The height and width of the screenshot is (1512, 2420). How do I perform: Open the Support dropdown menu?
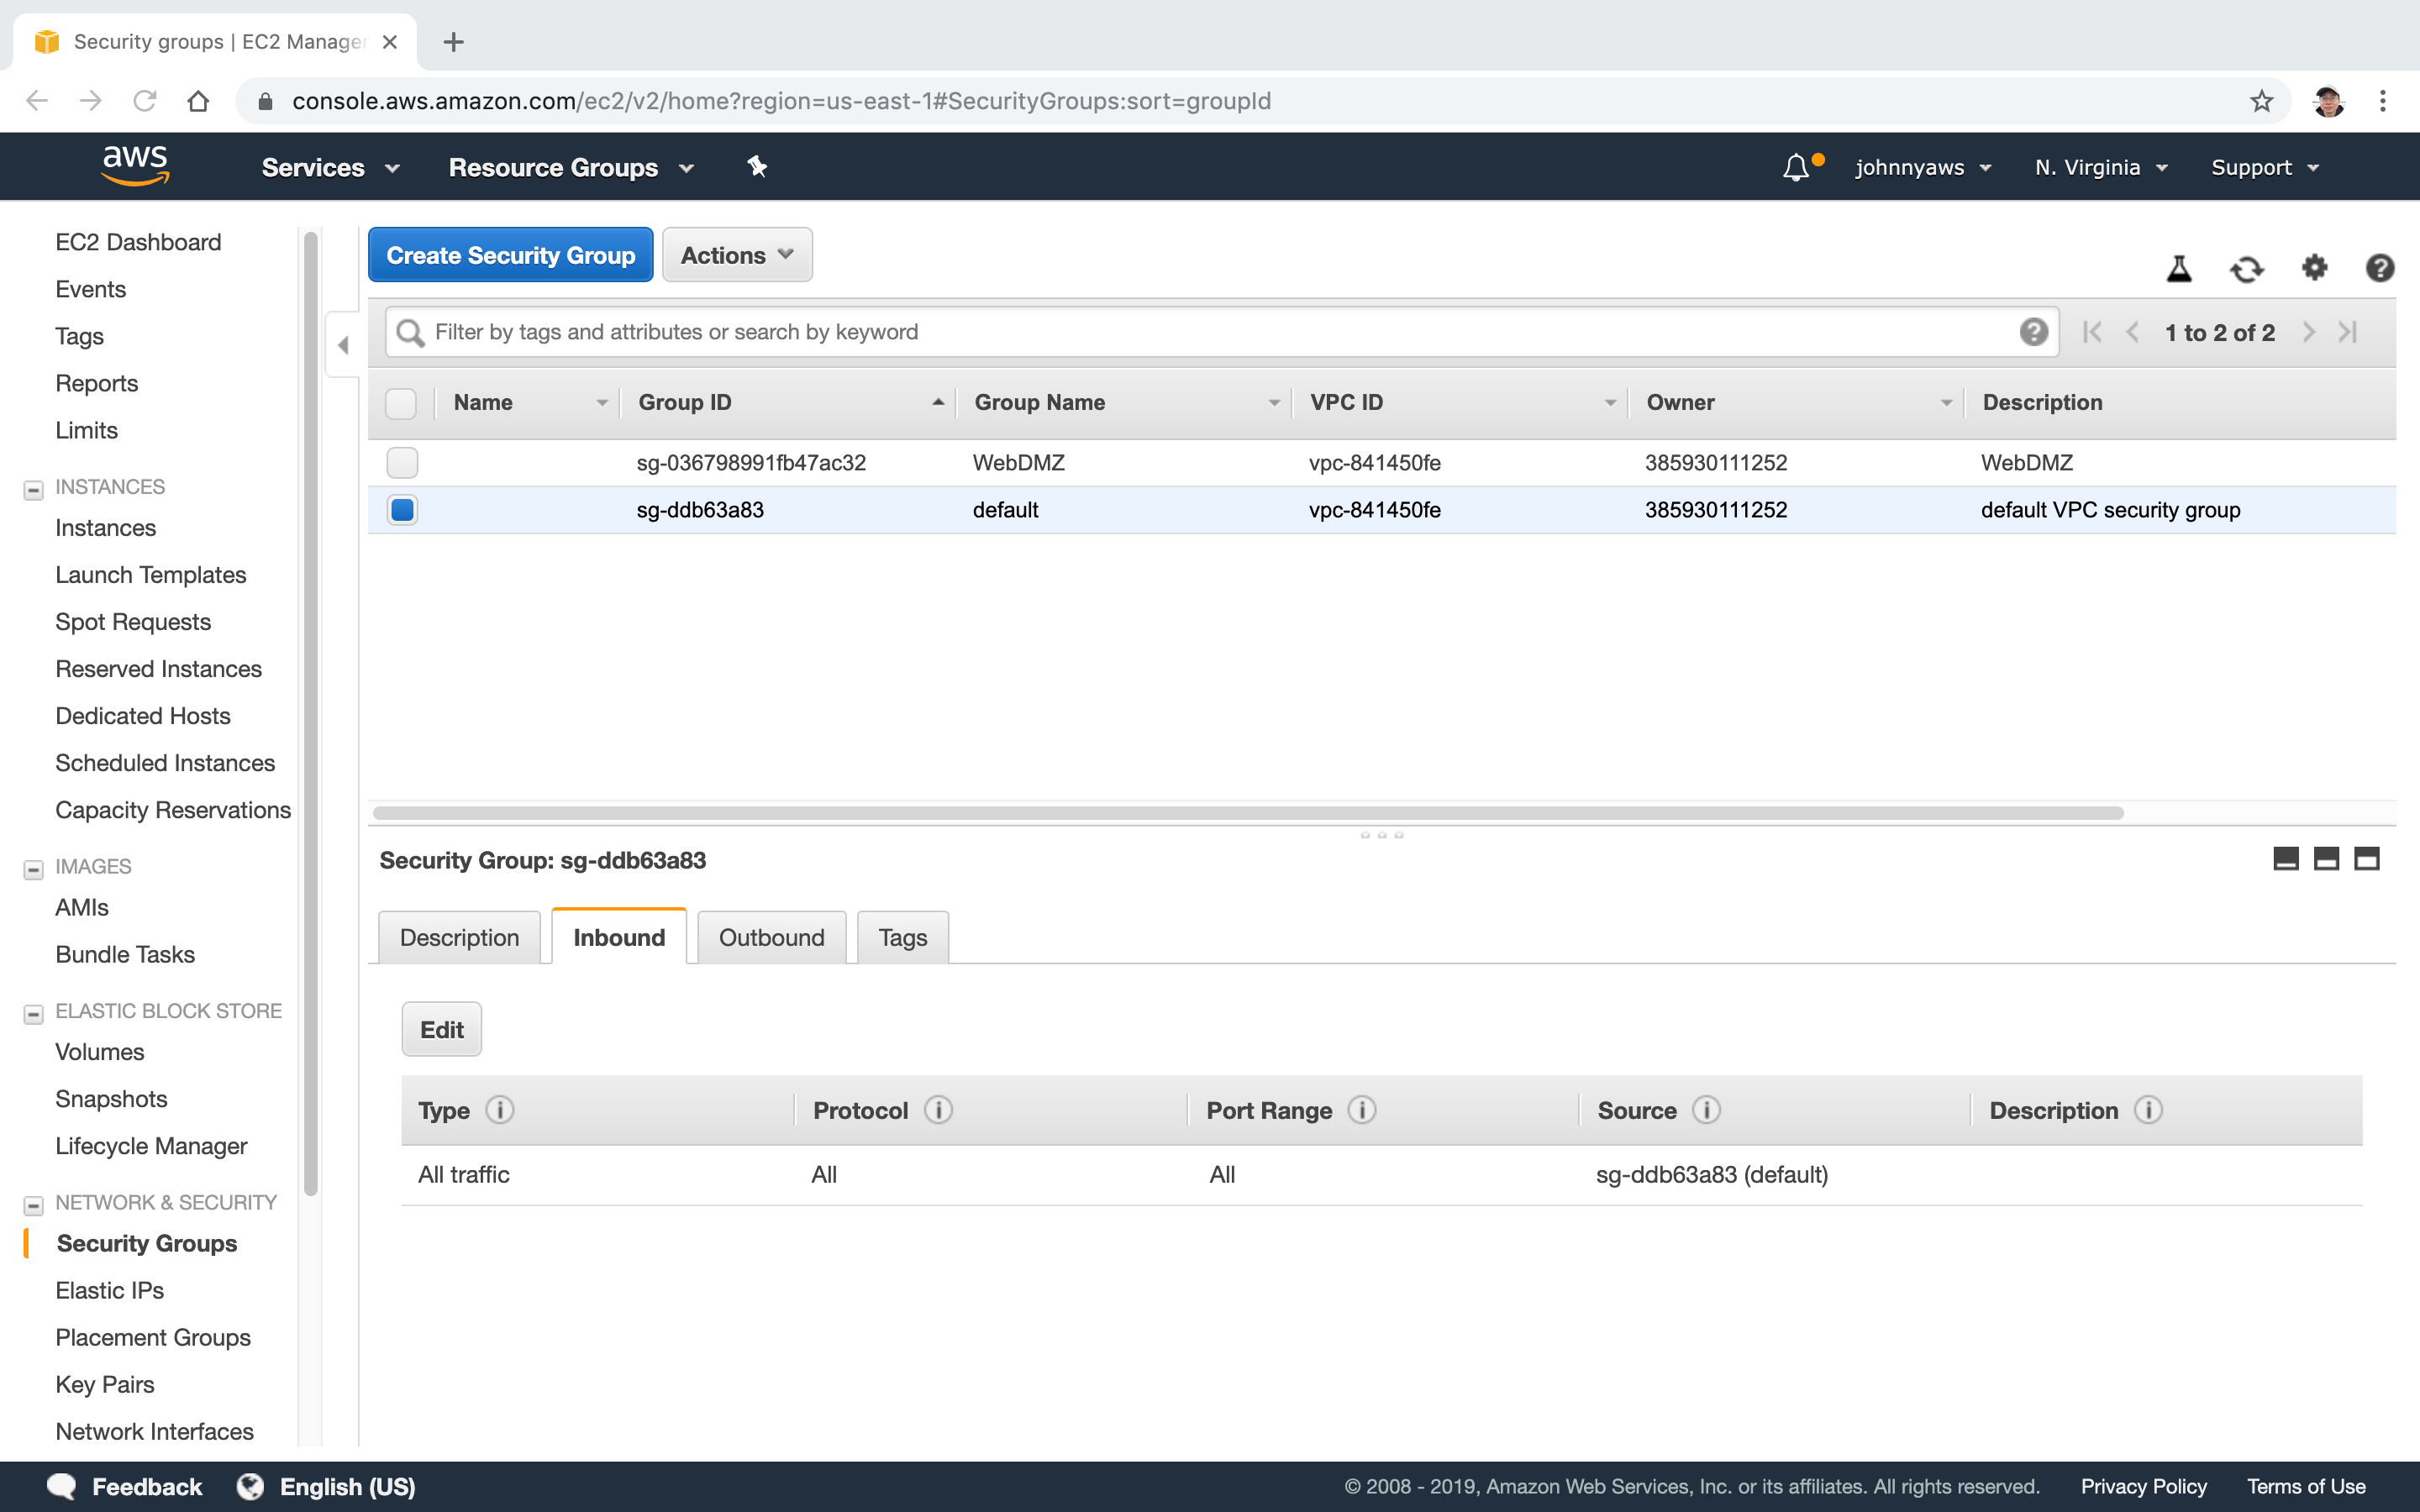[x=2265, y=167]
